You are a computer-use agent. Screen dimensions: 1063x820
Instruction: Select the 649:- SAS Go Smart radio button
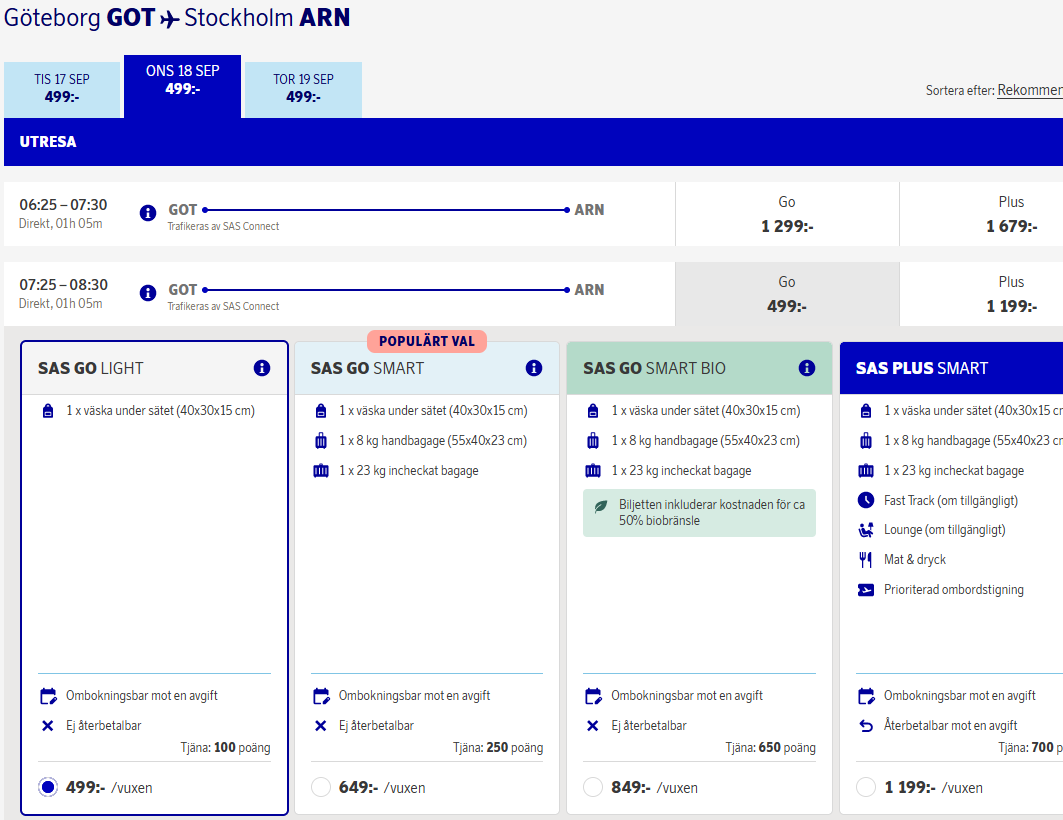321,787
